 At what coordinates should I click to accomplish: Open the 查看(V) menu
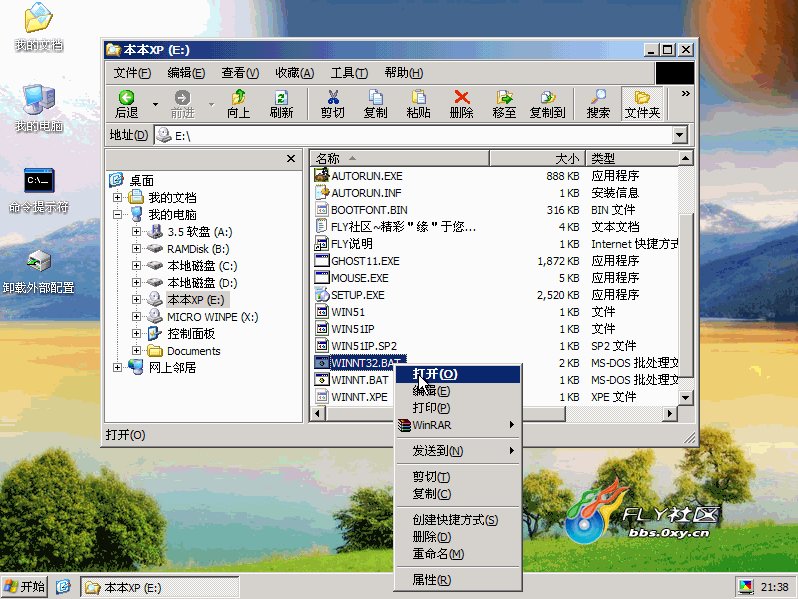coord(240,73)
